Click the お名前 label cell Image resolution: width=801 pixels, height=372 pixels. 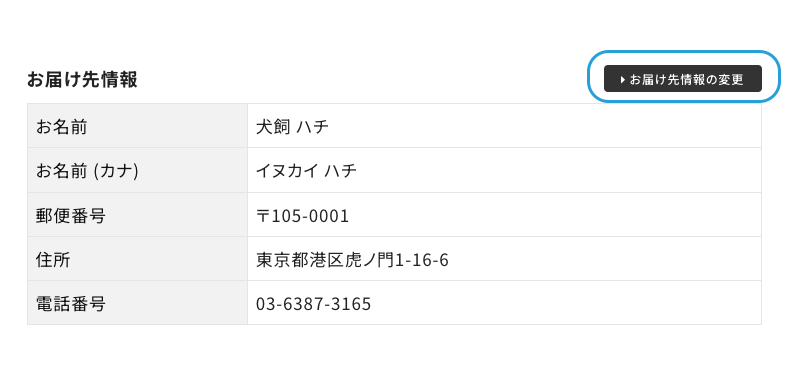pyautogui.click(x=137, y=126)
